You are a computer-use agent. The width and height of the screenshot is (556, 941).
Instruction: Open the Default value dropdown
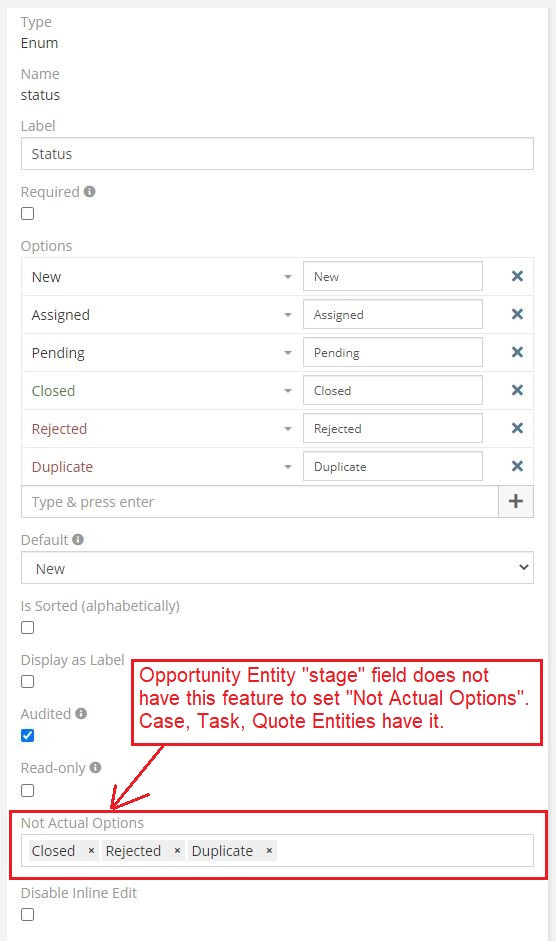277,568
